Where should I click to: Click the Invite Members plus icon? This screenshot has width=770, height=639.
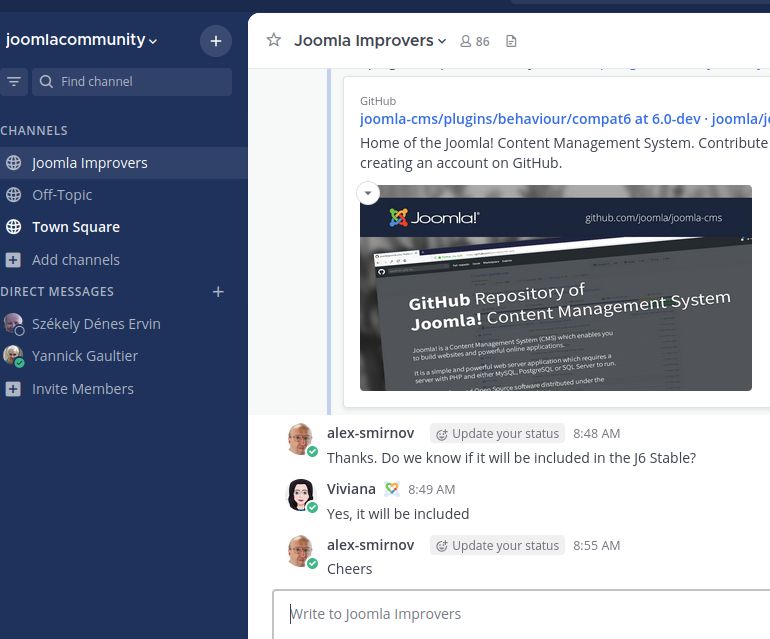click(13, 389)
